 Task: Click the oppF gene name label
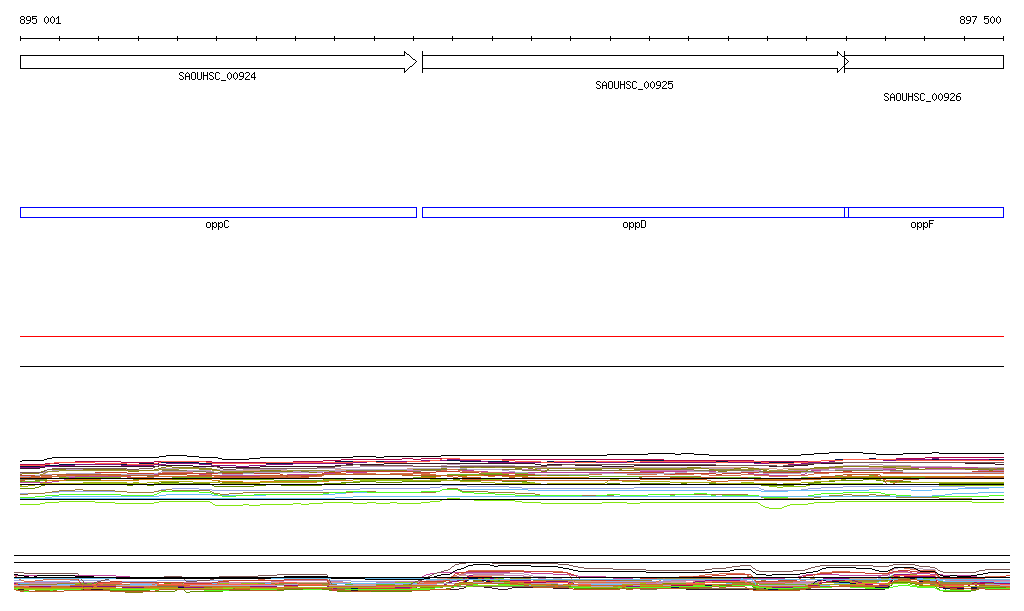click(921, 225)
